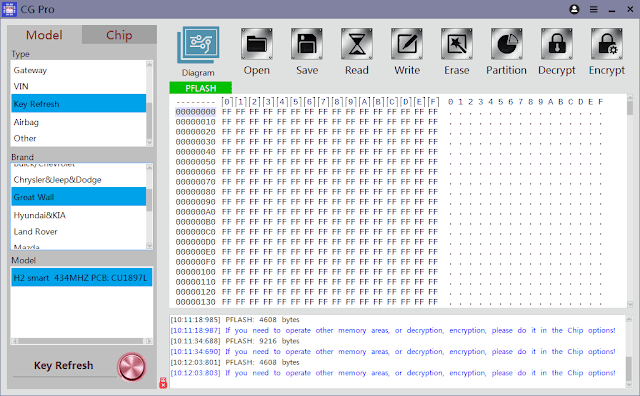Click the hex address 00000100
Viewport: 640px width, 396px height.
(196, 272)
